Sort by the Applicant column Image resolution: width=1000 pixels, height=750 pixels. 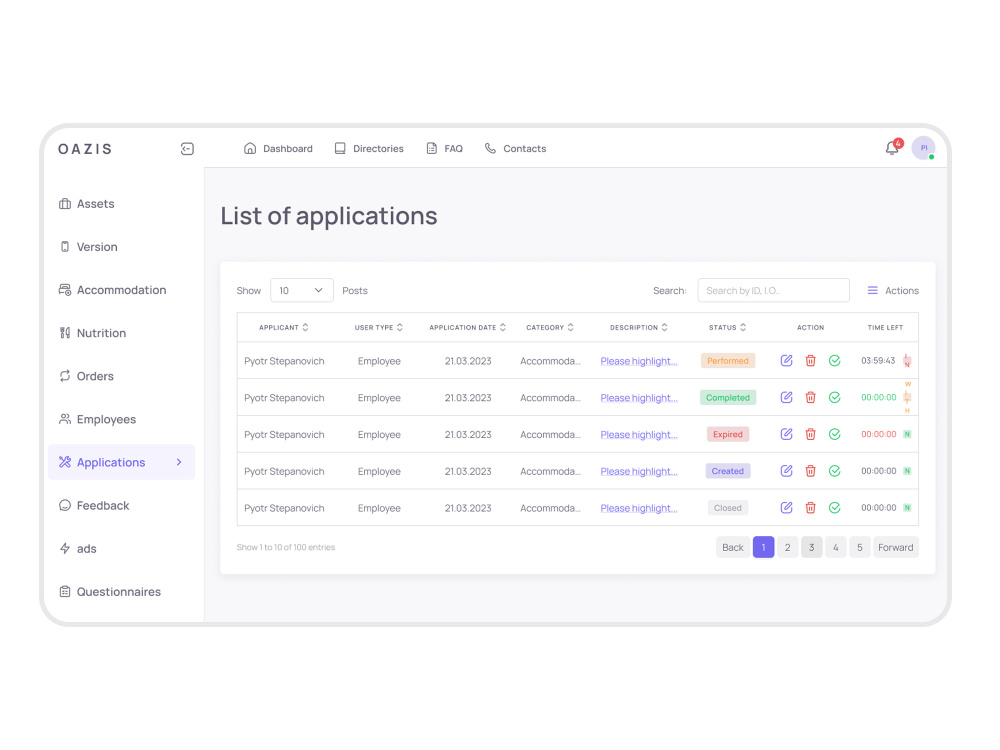(x=284, y=327)
